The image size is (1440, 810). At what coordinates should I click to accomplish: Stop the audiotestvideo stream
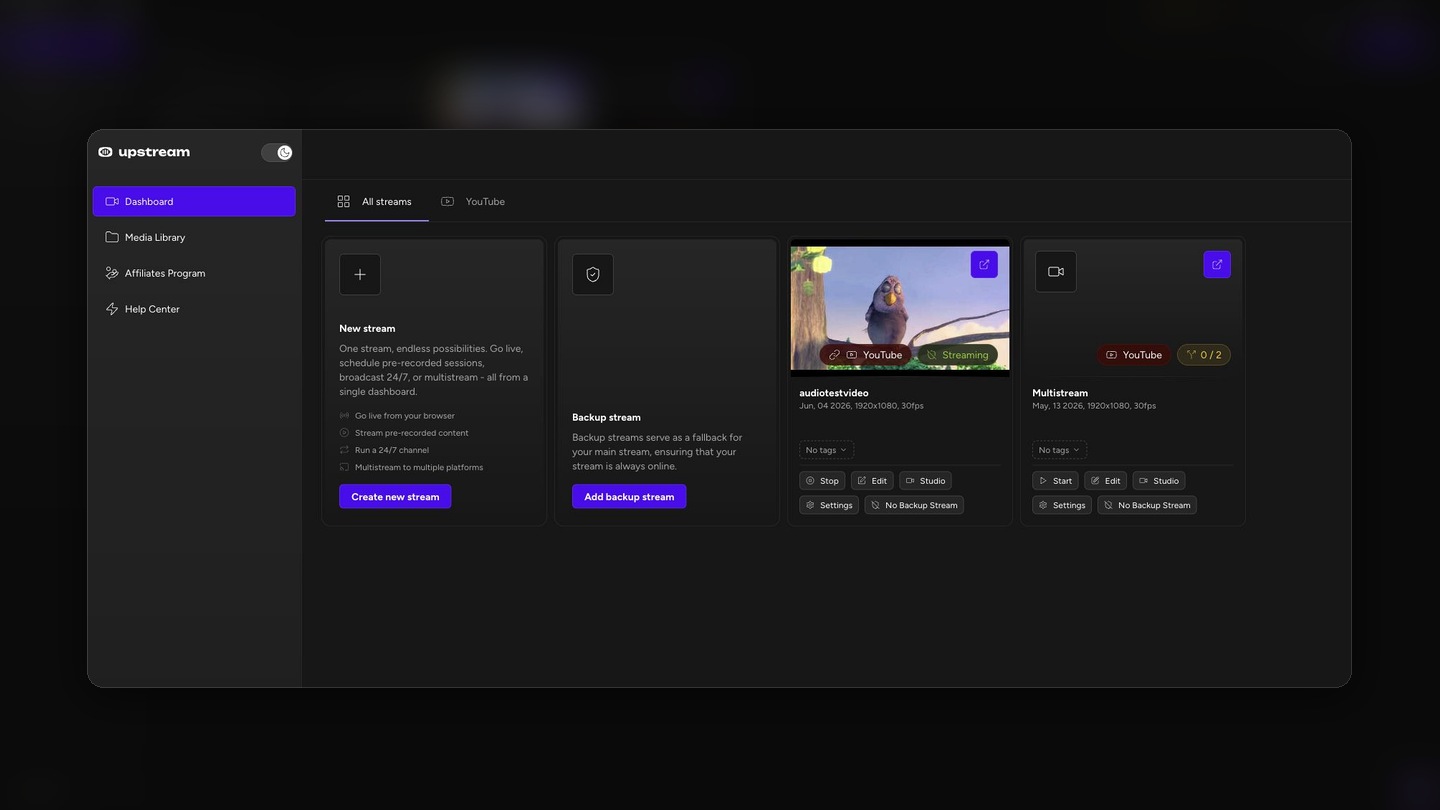822,481
